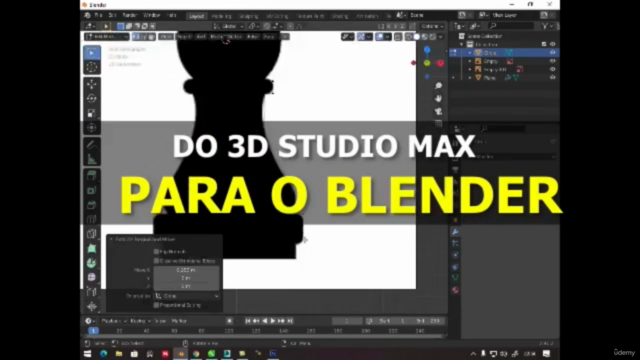The height and width of the screenshot is (360, 640).
Task: Click the red X axis gizmo ball
Action: 440,63
